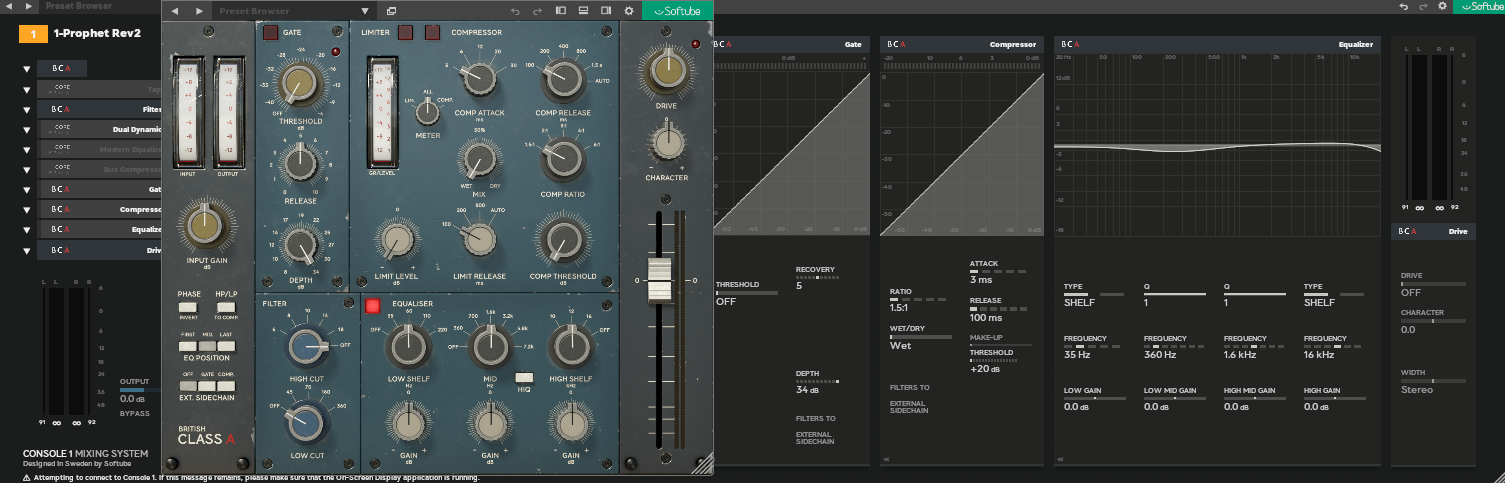Click the gate DEPTH knob
The width and height of the screenshot is (1505, 483).
pos(300,243)
